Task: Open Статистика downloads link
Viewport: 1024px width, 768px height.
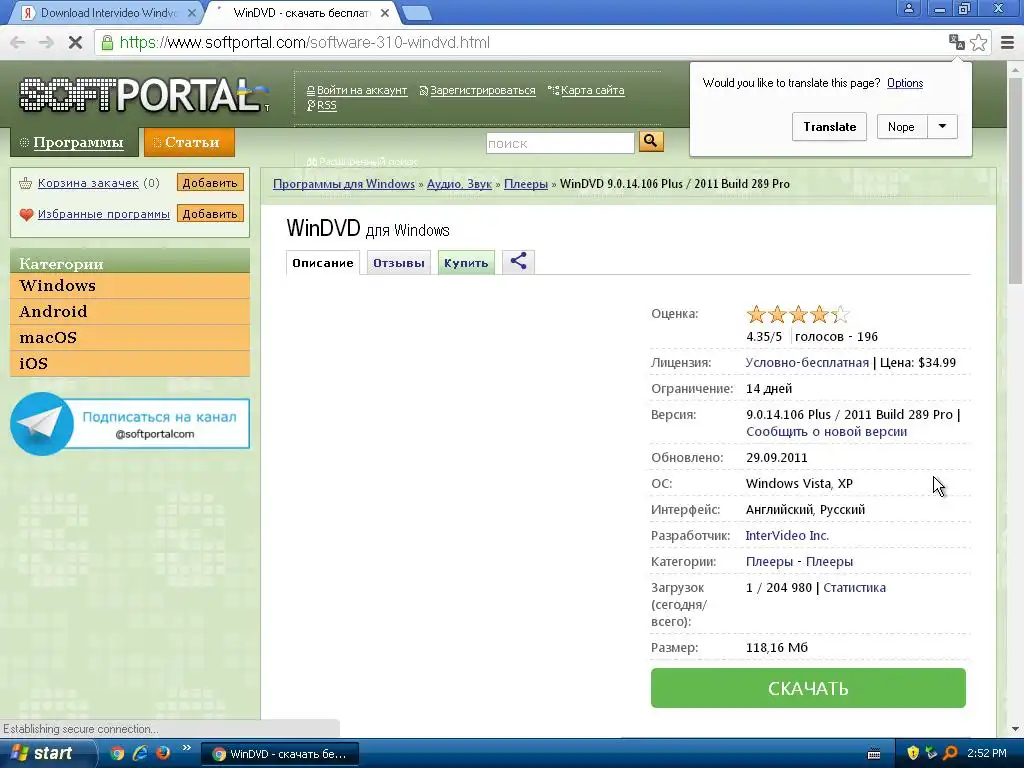Action: [x=854, y=587]
